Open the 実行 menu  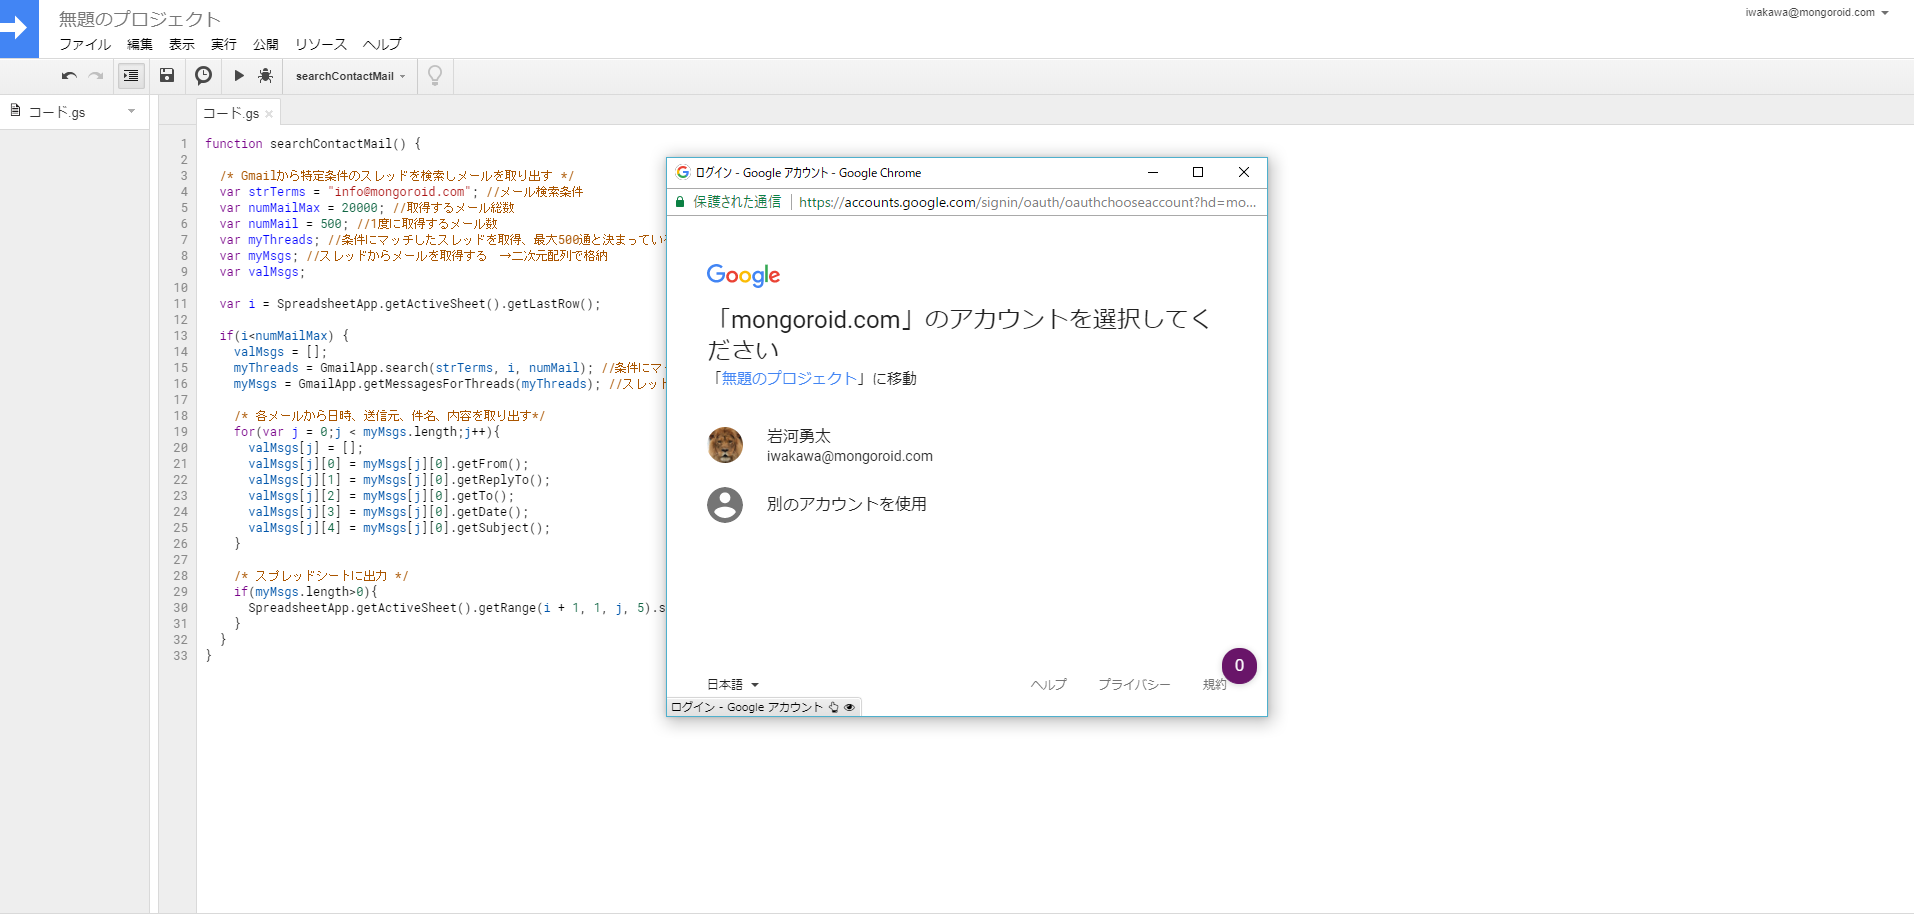(x=224, y=45)
